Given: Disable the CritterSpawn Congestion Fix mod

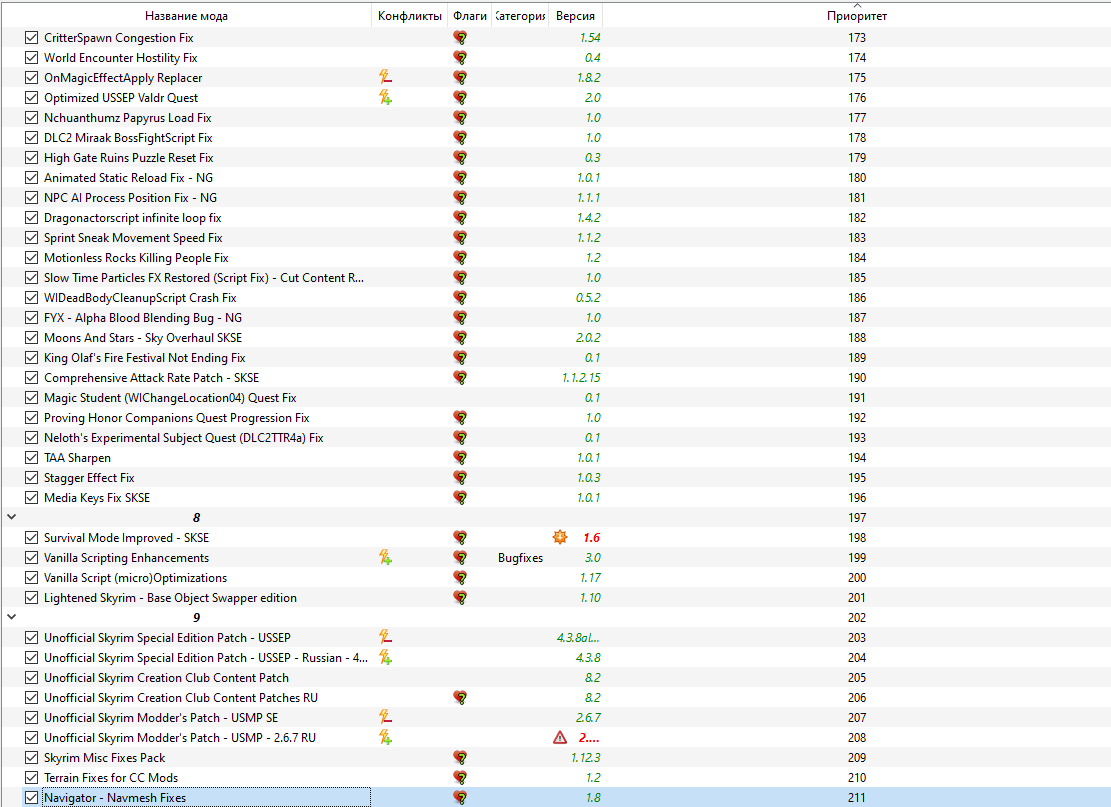Looking at the screenshot, I should click(x=31, y=38).
